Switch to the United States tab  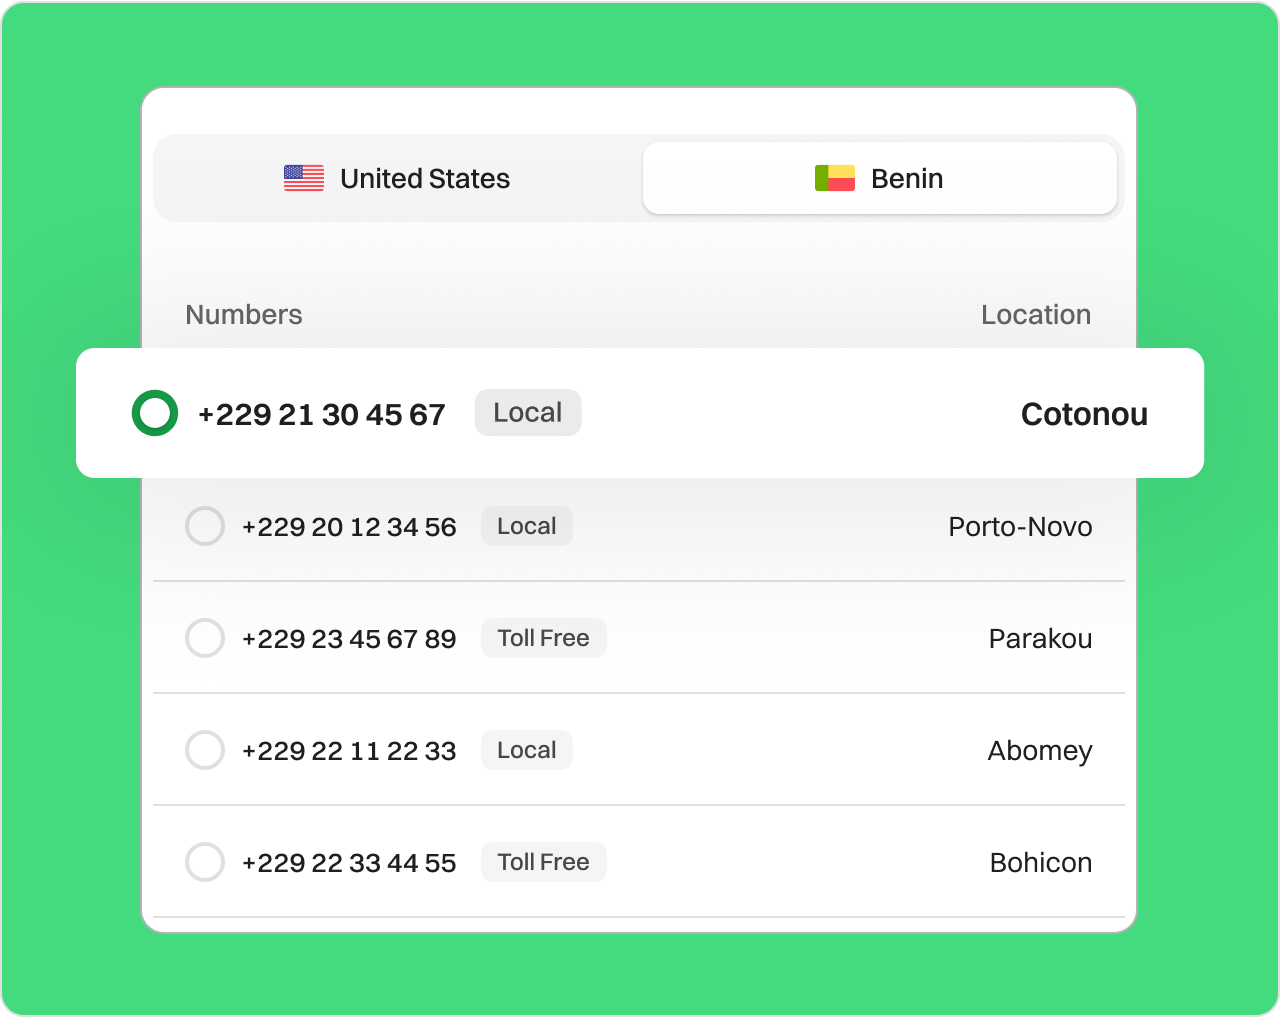pos(398,178)
